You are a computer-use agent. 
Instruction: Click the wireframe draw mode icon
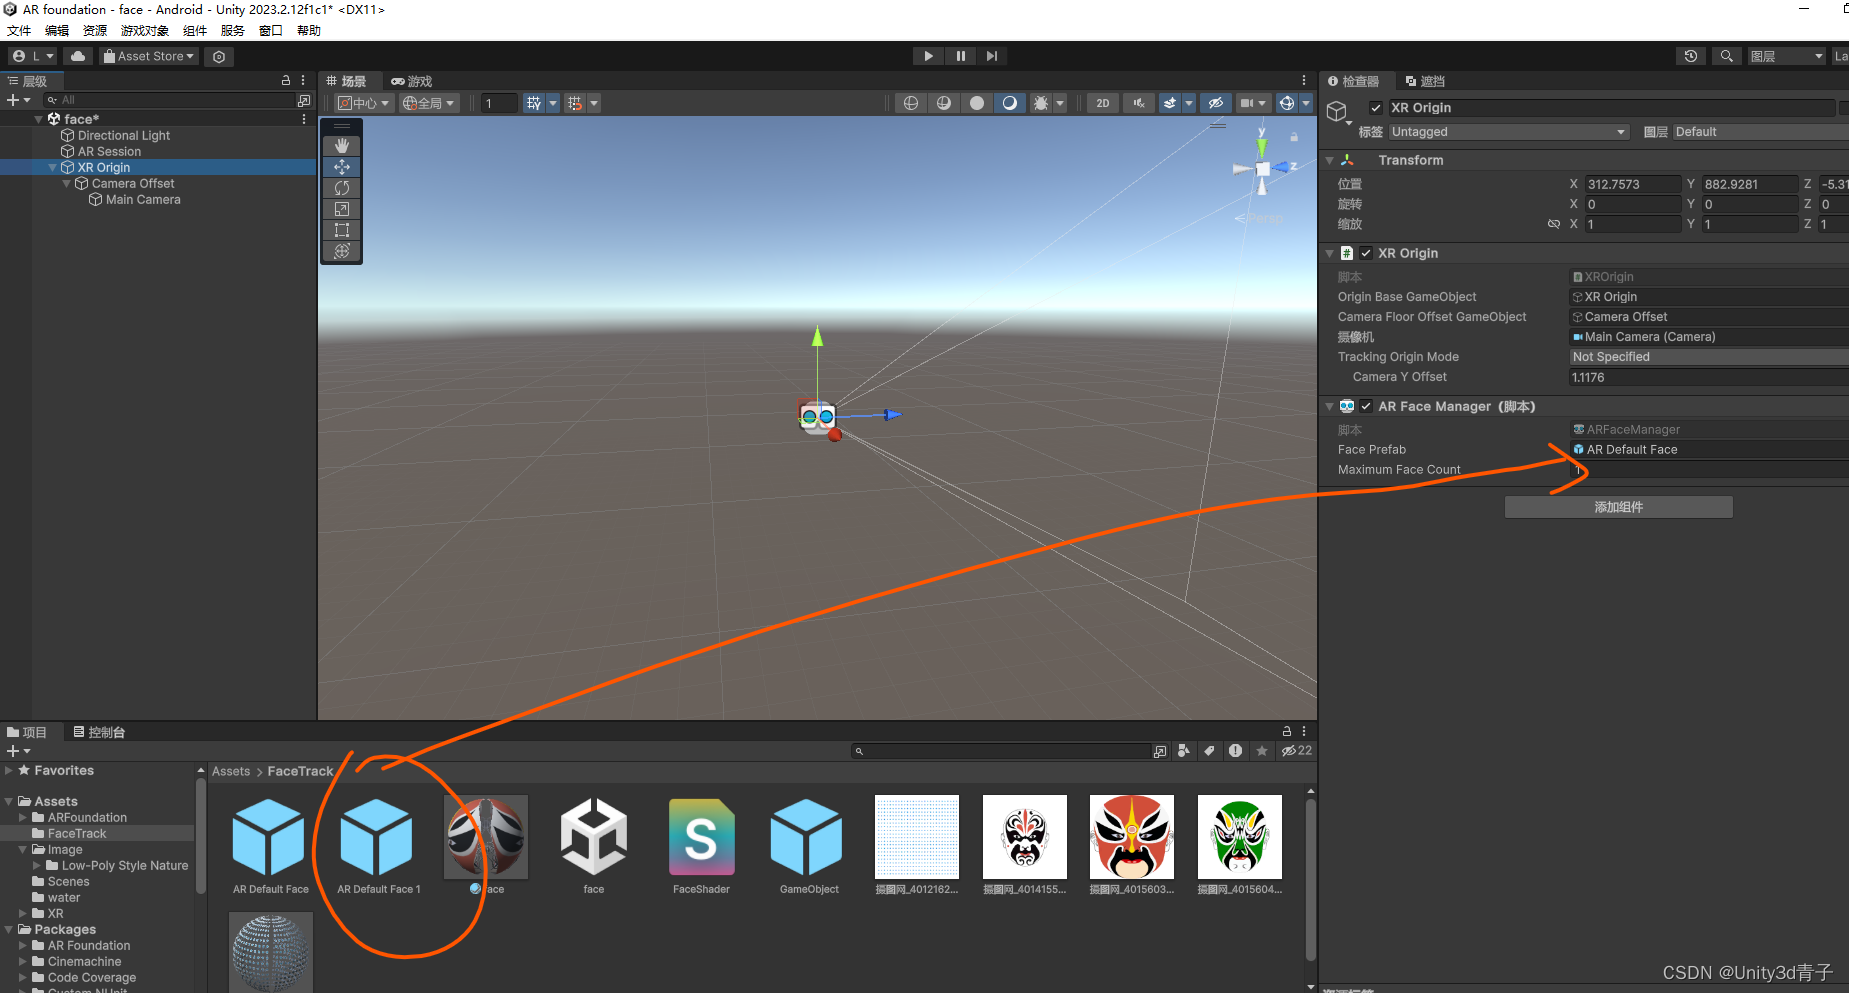click(910, 103)
